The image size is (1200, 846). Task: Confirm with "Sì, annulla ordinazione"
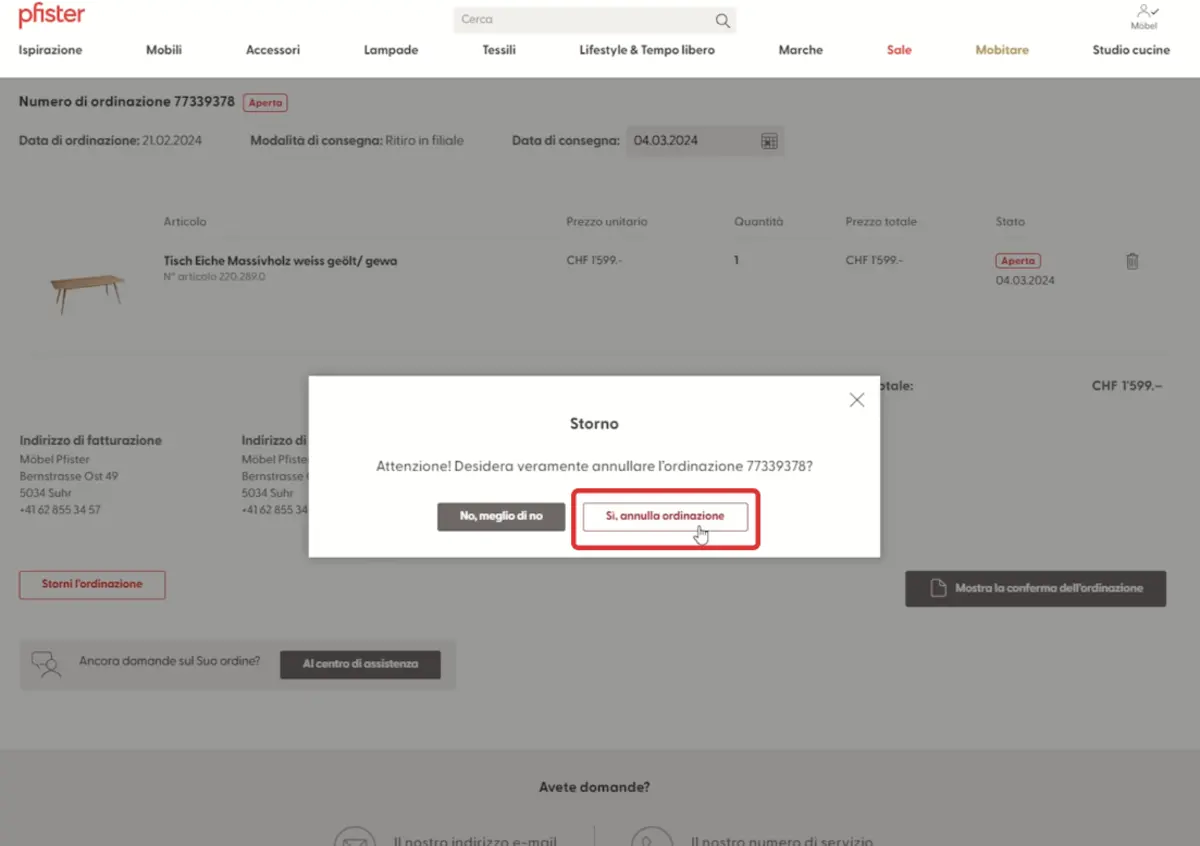tap(665, 516)
